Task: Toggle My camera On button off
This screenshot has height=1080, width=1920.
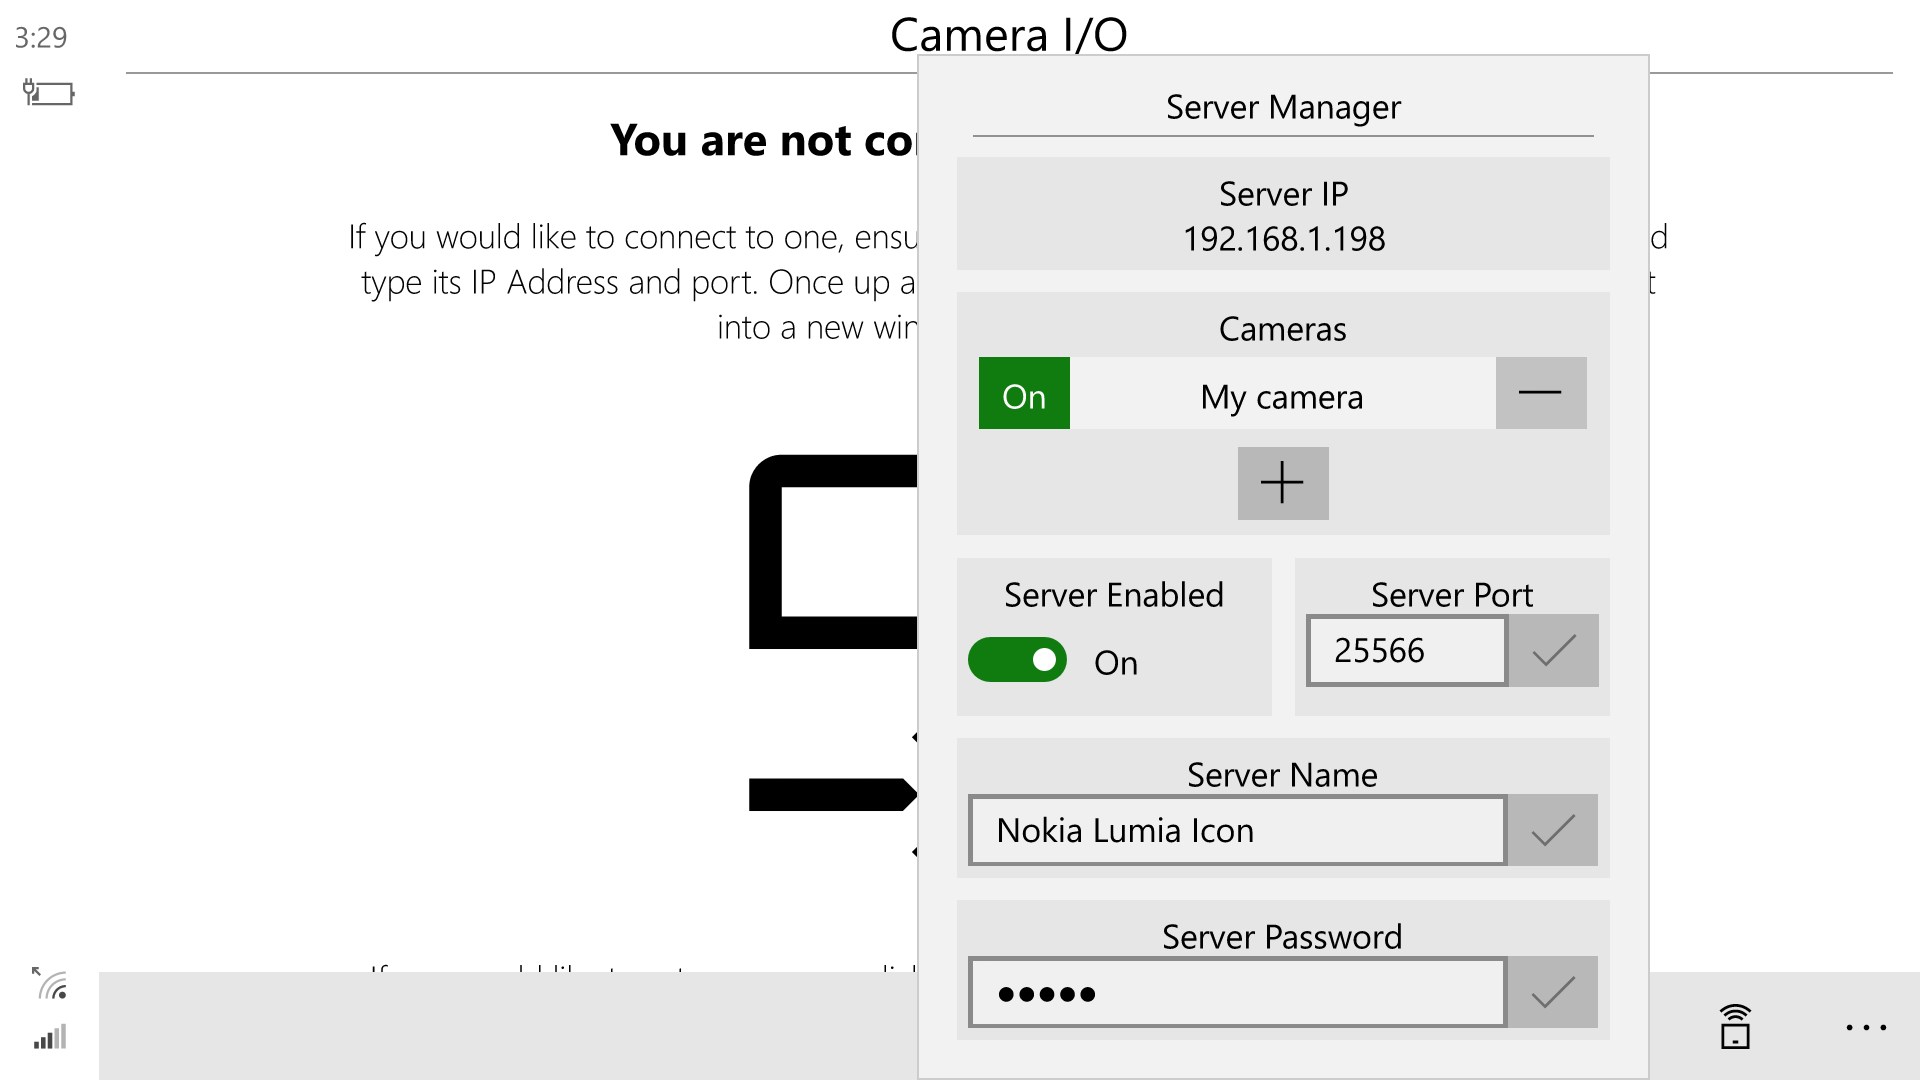Action: [1024, 393]
